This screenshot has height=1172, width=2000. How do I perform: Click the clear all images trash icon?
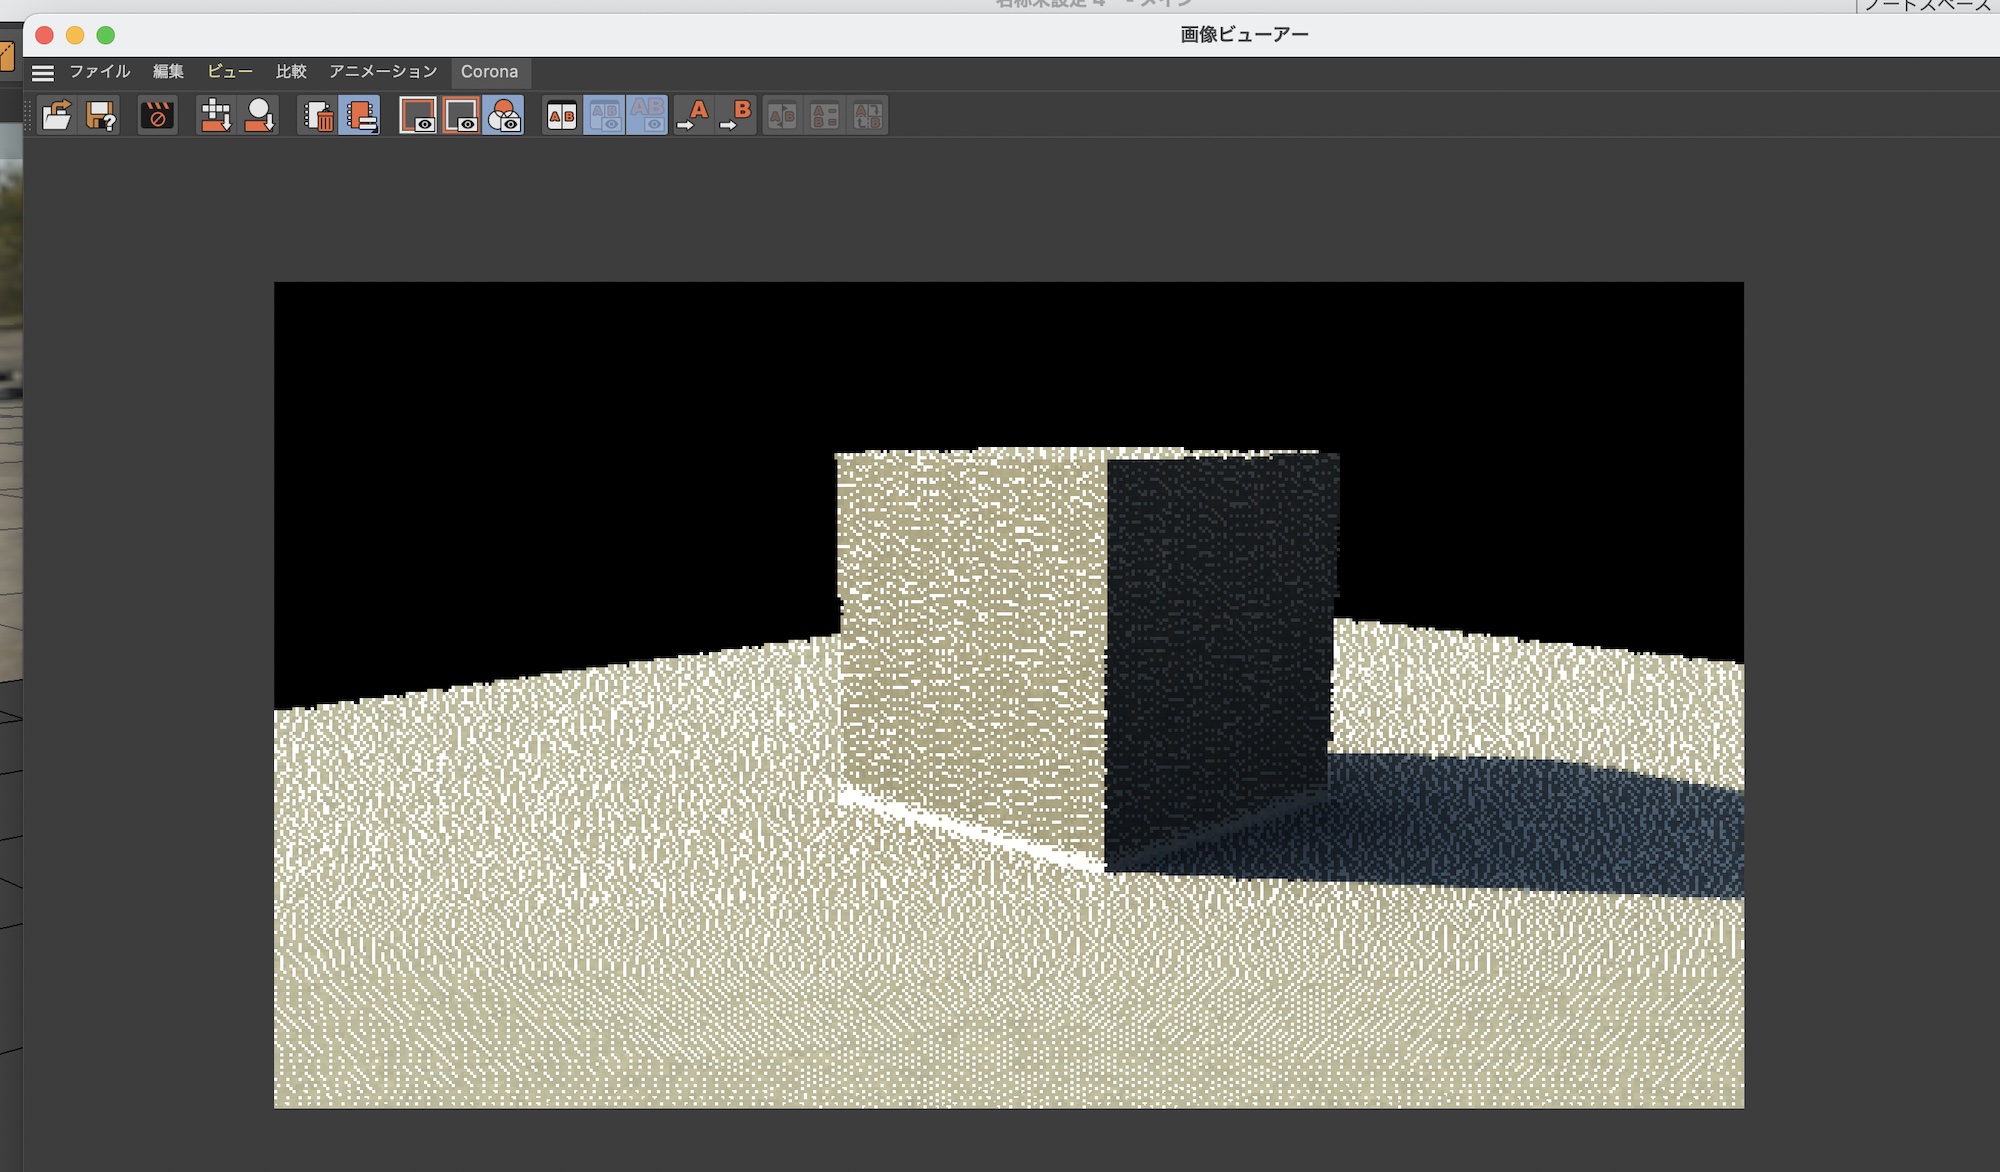[x=318, y=116]
